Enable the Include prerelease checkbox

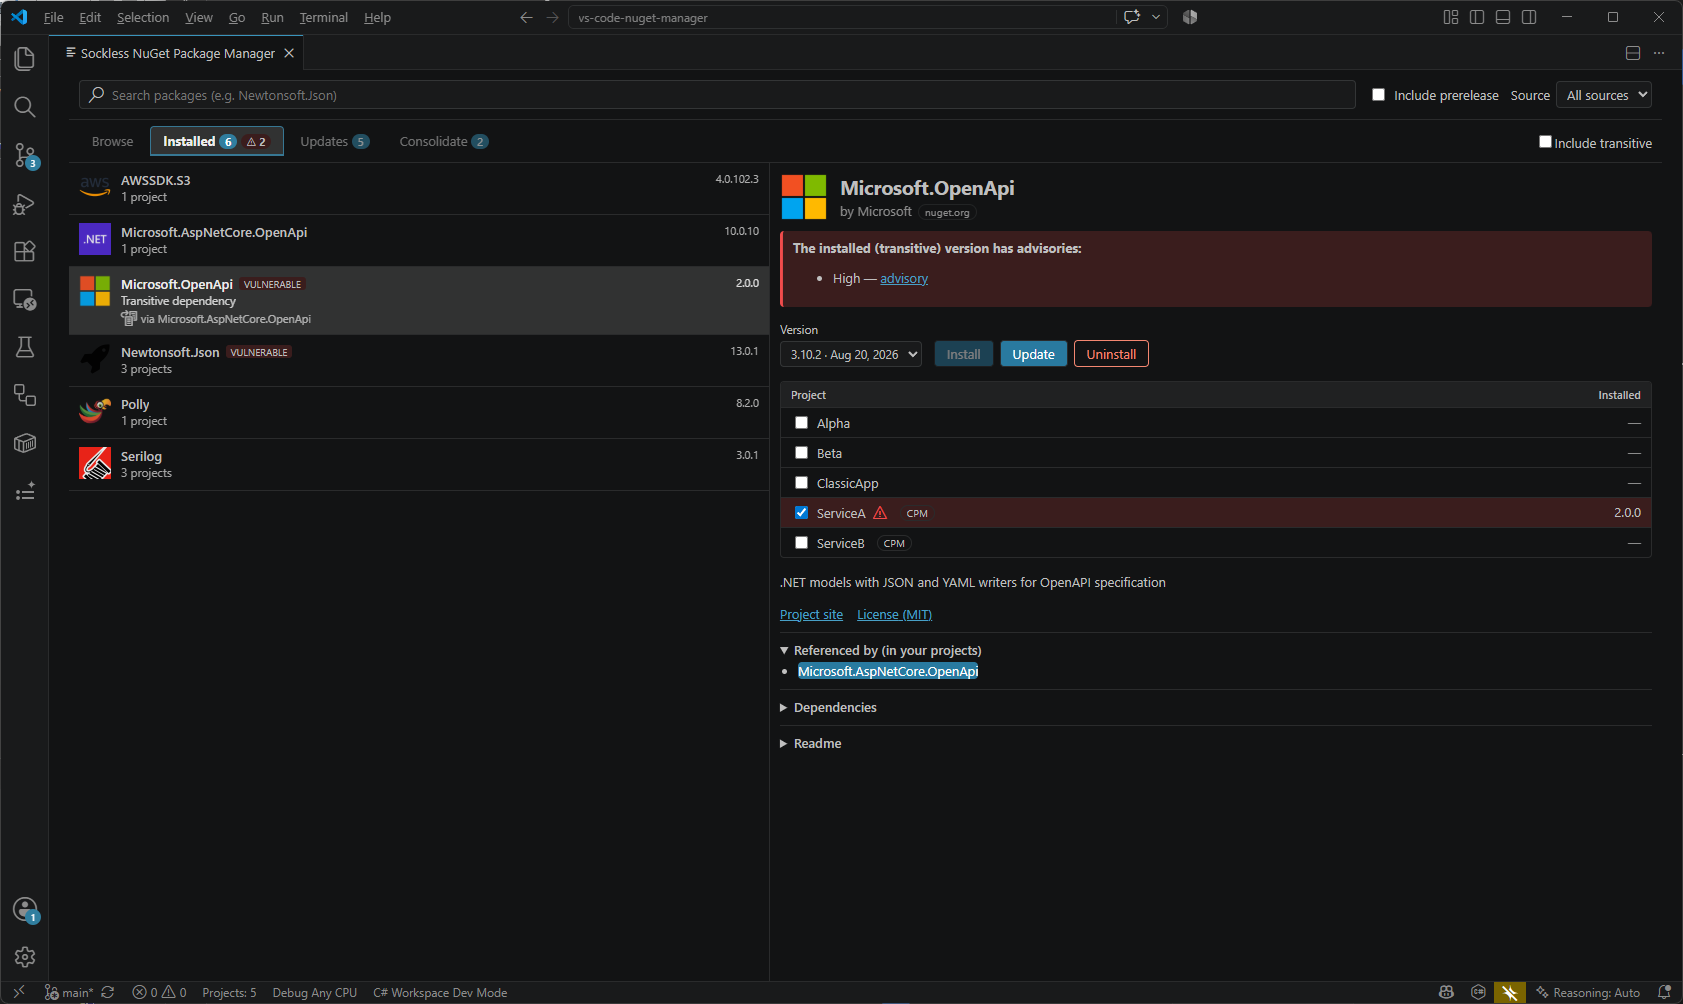(1378, 95)
